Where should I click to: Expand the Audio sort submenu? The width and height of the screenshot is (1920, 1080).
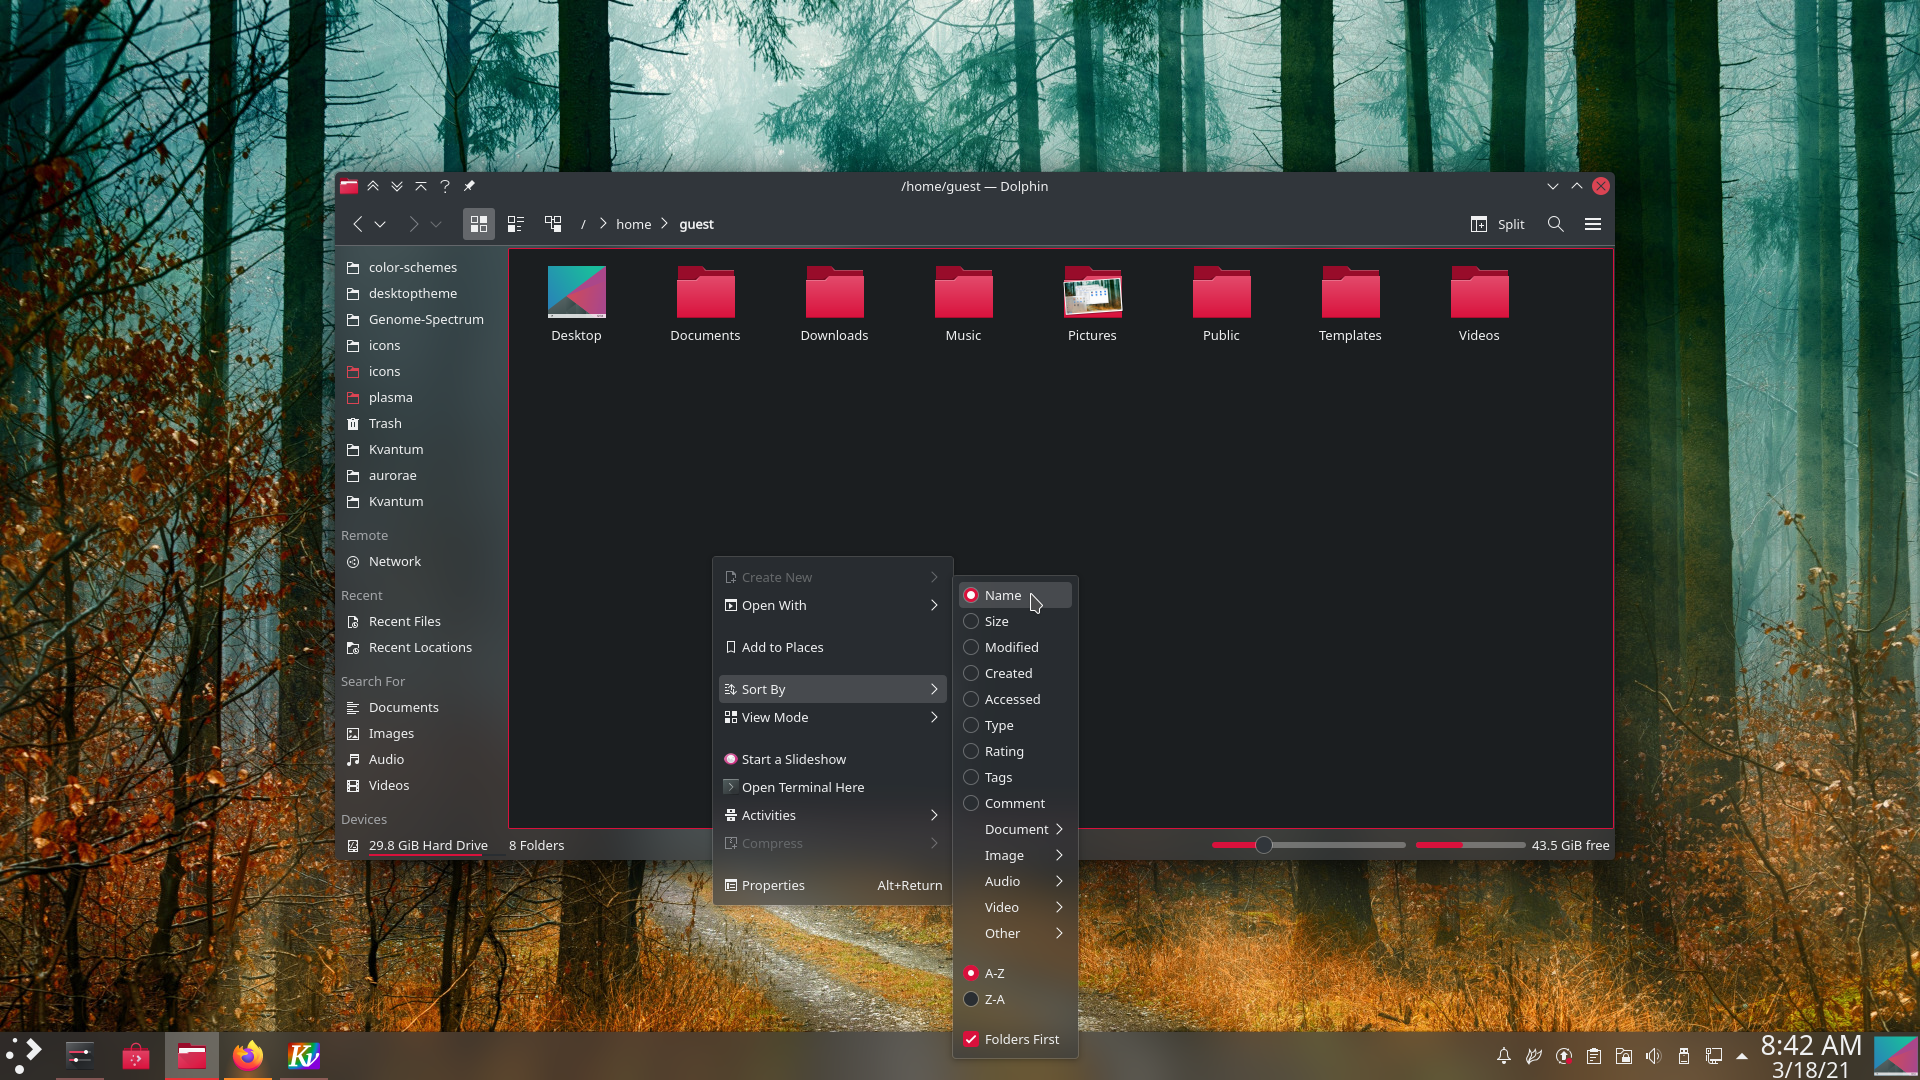point(1015,881)
